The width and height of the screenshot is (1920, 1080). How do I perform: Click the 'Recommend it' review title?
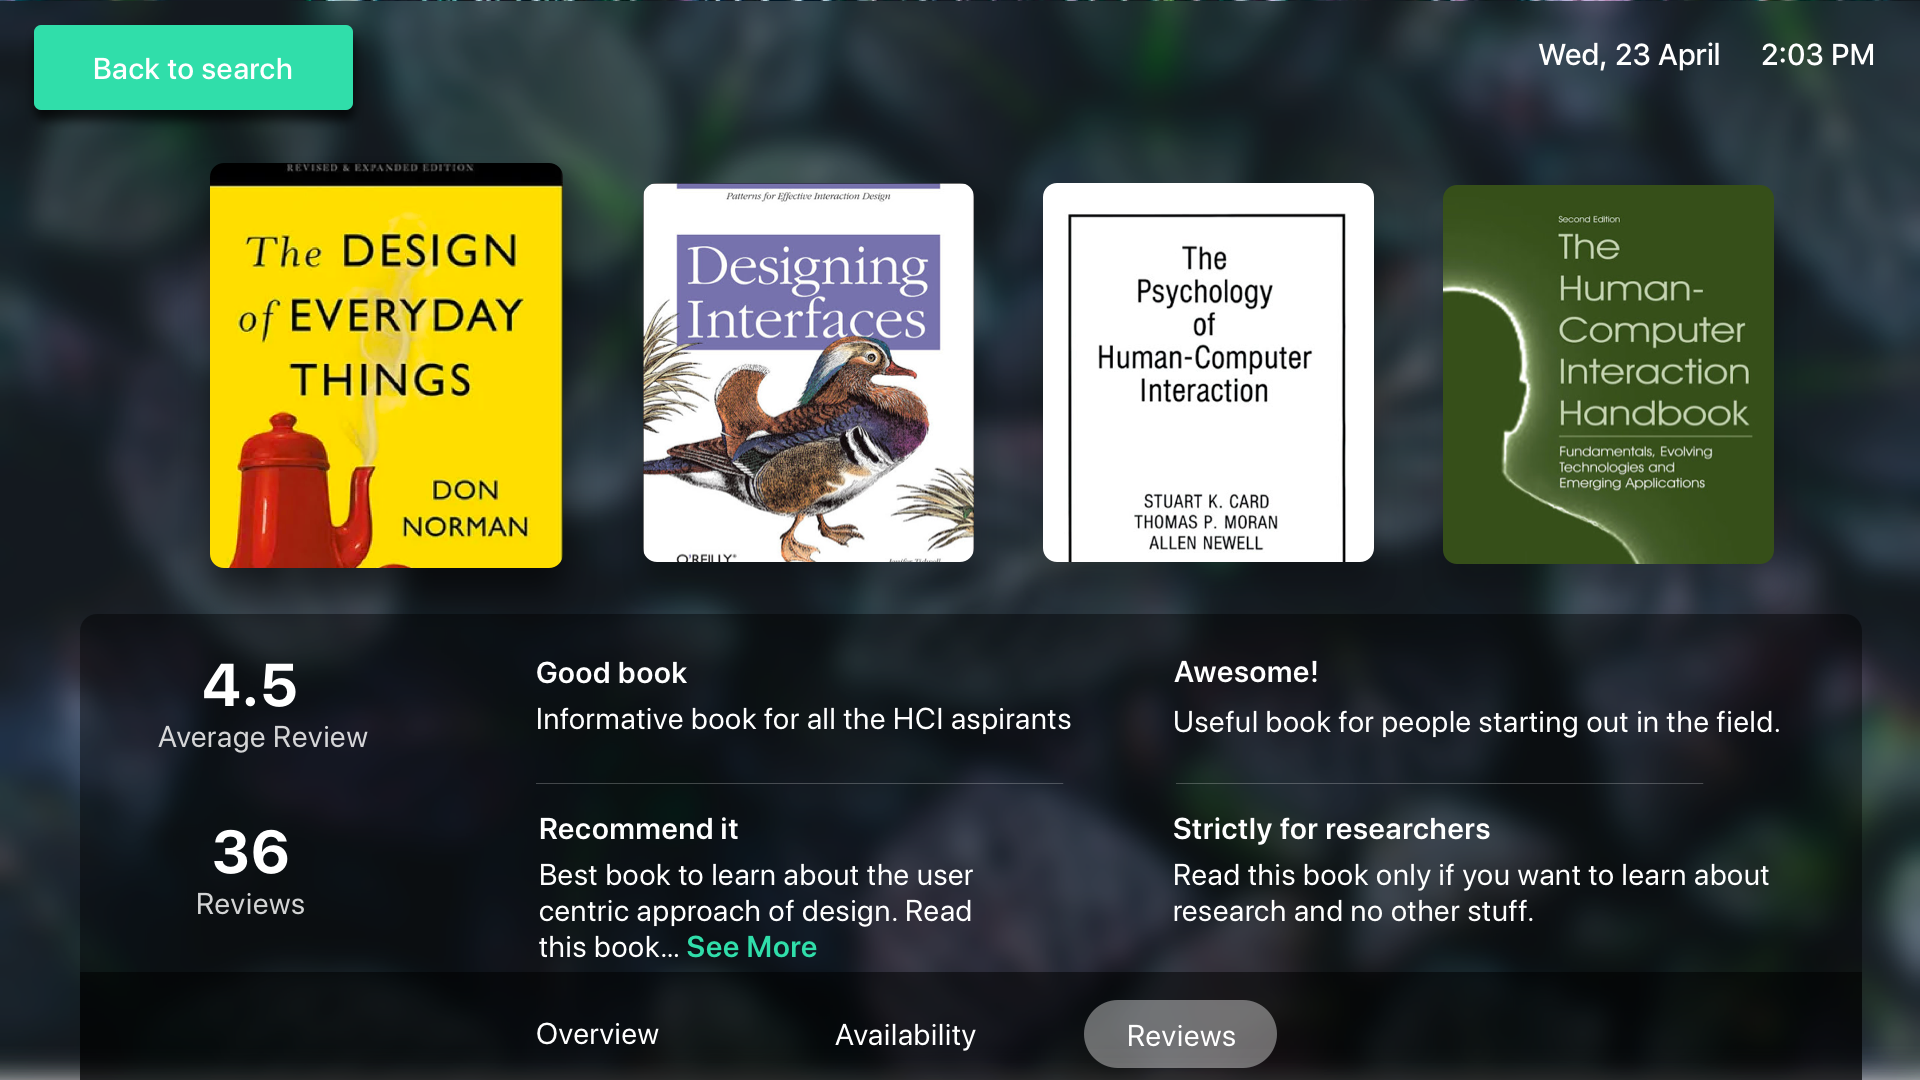pyautogui.click(x=638, y=829)
